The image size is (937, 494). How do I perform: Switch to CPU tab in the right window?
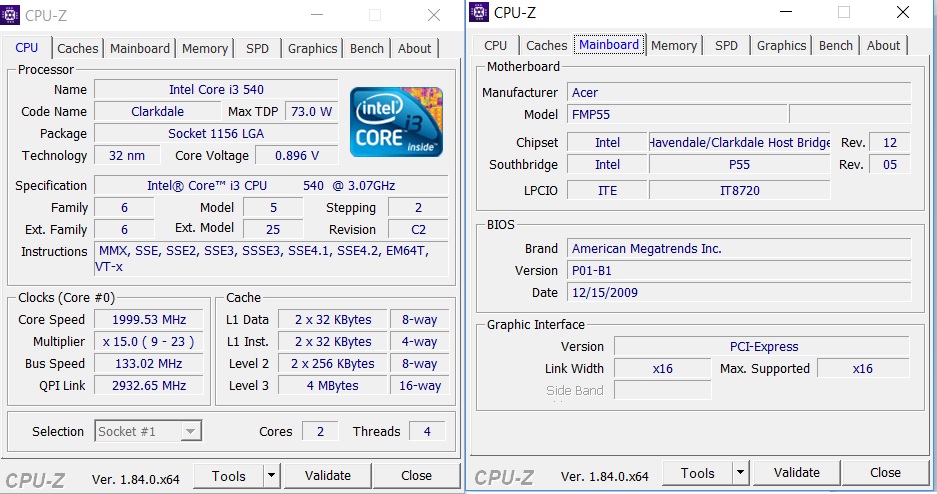pyautogui.click(x=495, y=45)
